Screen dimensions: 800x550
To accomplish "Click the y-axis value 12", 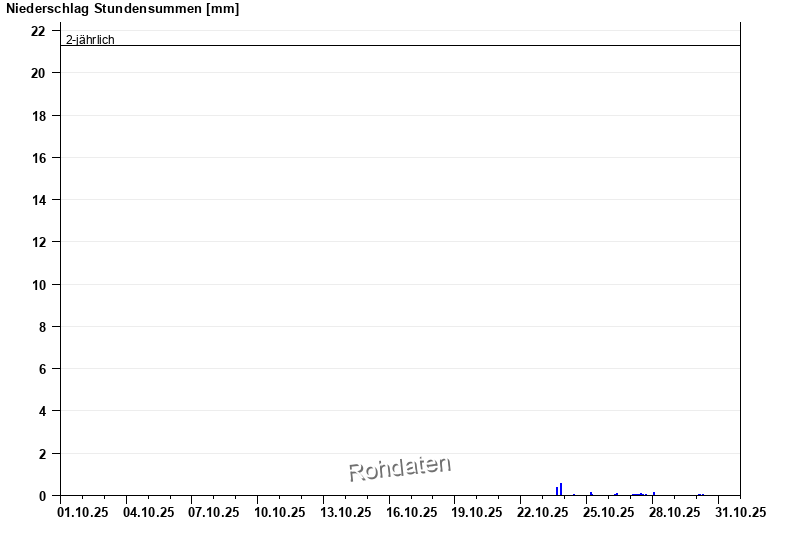I will [x=38, y=242].
